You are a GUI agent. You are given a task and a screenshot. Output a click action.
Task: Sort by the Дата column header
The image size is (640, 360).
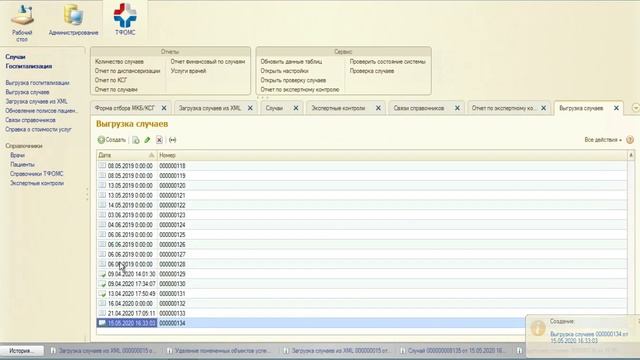(127, 155)
